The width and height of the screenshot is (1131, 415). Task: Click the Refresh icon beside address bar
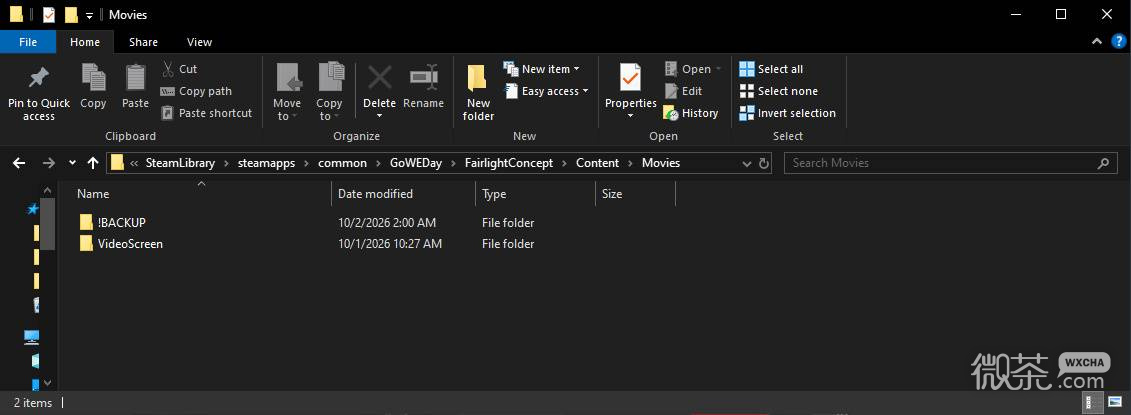(765, 163)
